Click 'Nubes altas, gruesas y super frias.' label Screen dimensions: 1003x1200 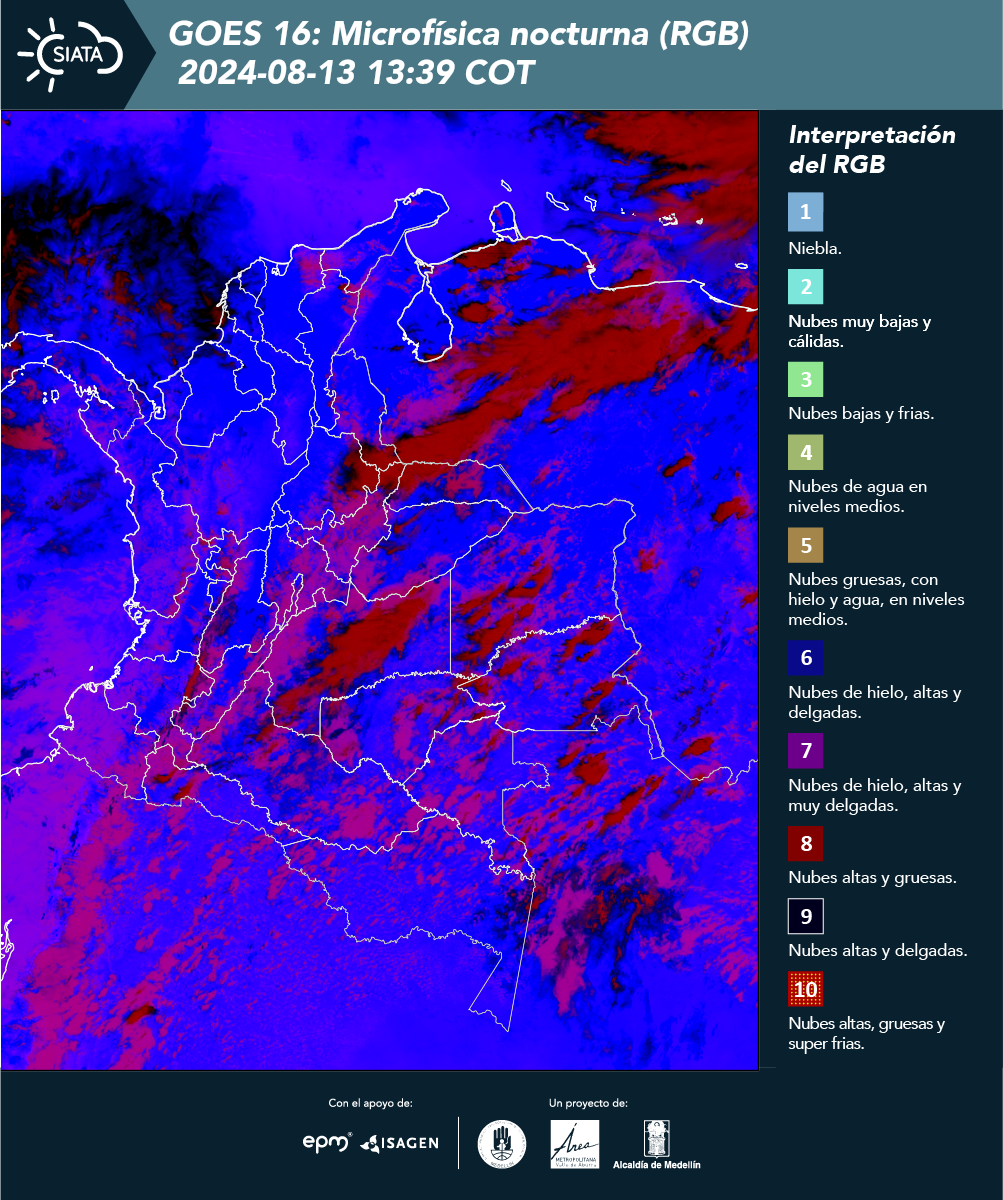point(866,1033)
